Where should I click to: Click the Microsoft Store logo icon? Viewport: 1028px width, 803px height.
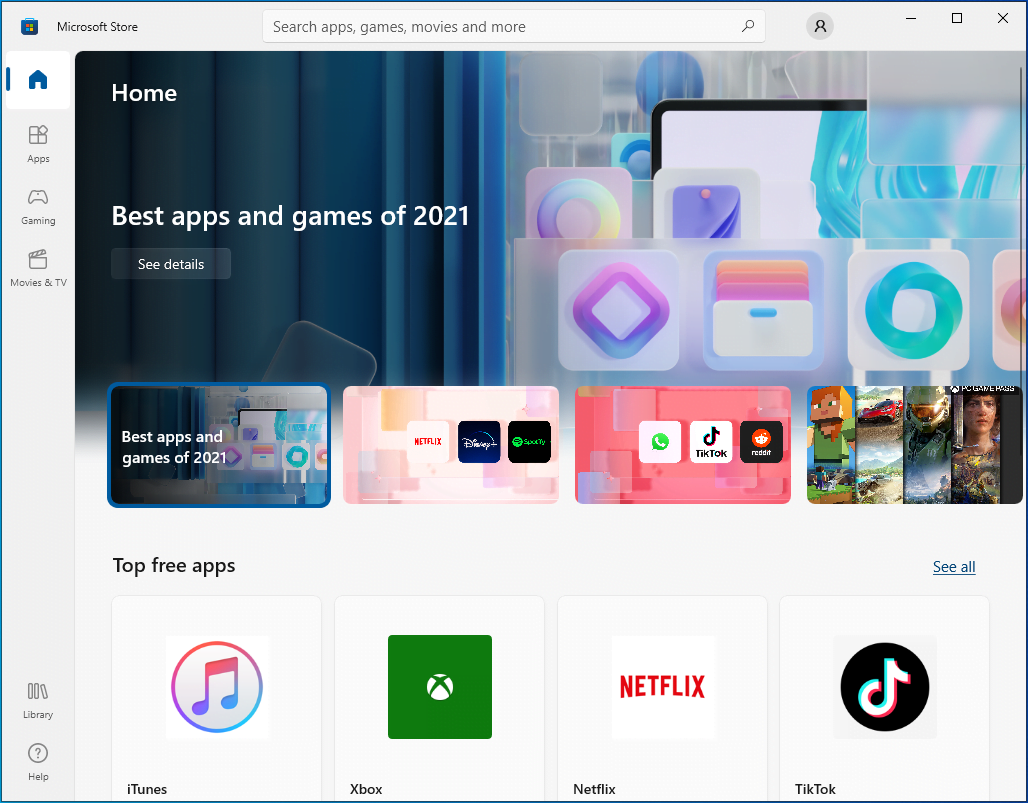point(30,27)
